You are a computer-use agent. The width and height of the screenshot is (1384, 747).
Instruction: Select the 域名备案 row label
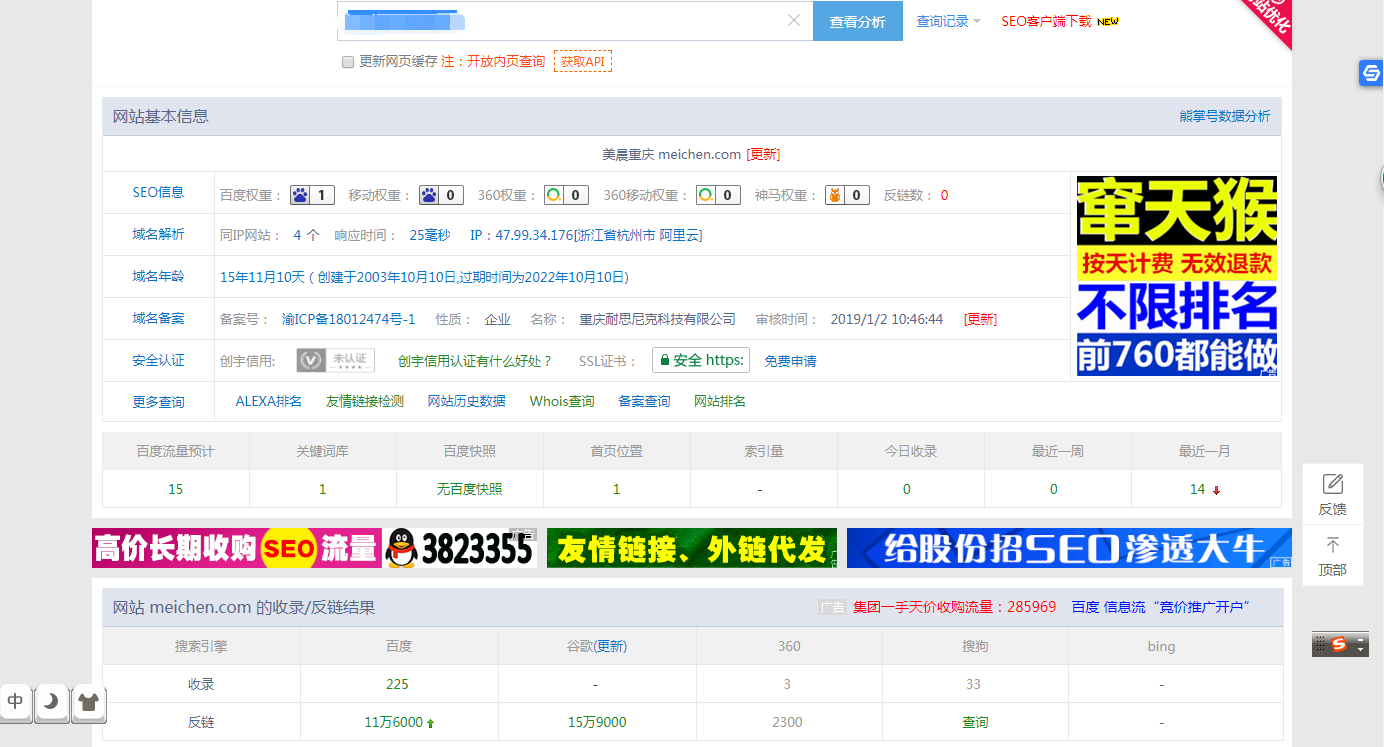pyautogui.click(x=158, y=318)
